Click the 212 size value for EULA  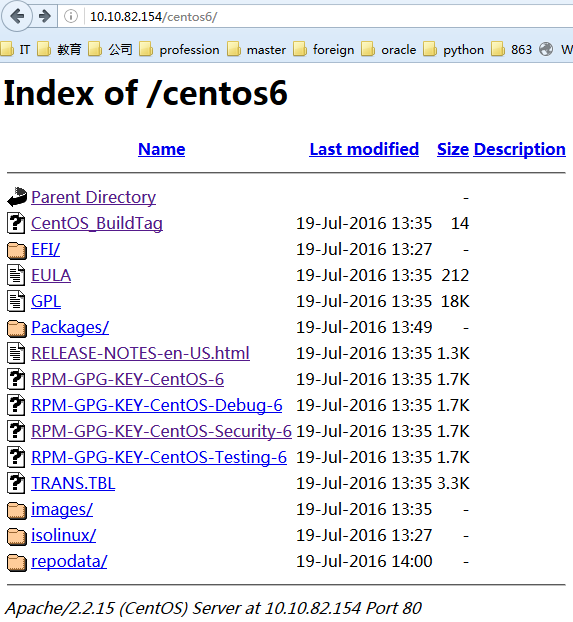click(x=455, y=275)
